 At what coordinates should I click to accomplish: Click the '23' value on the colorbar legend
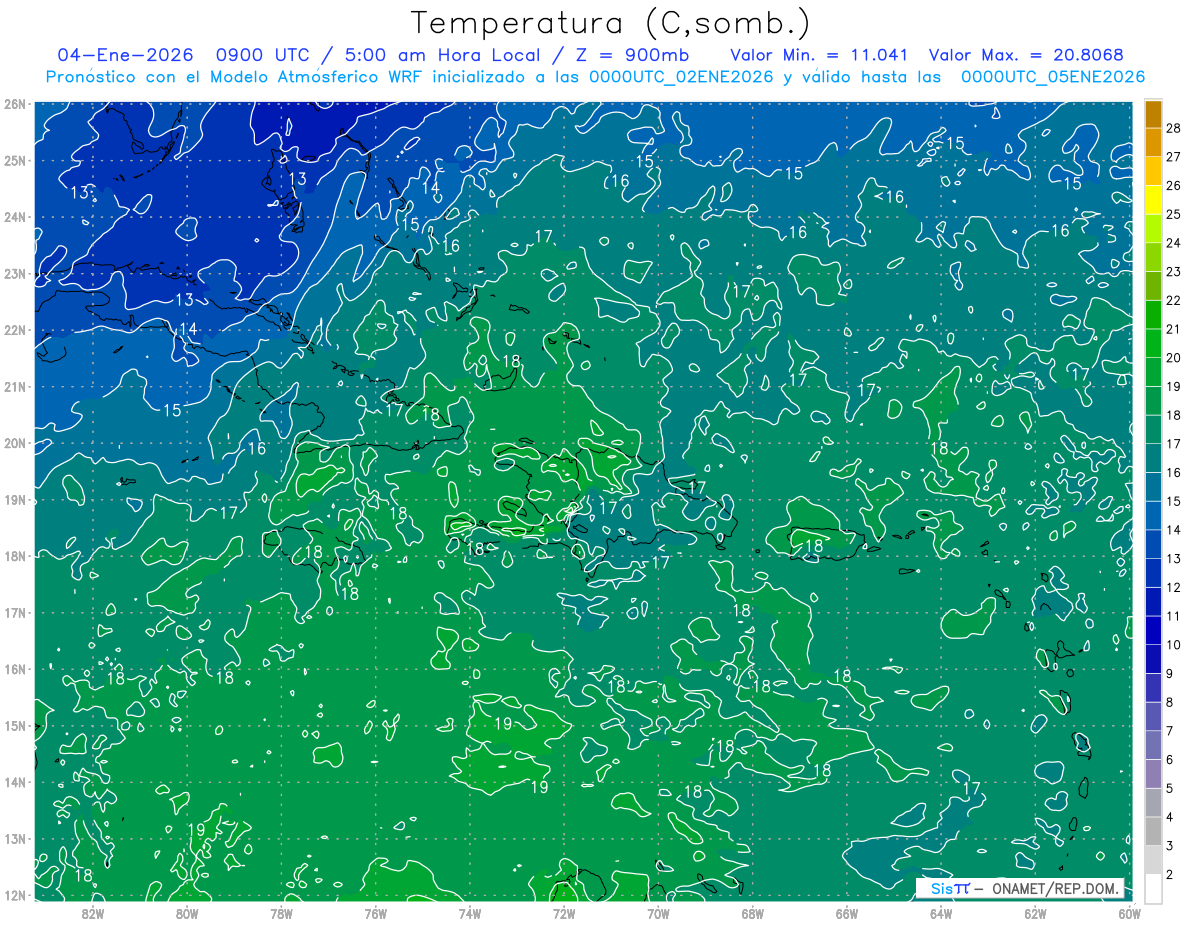(x=1174, y=272)
